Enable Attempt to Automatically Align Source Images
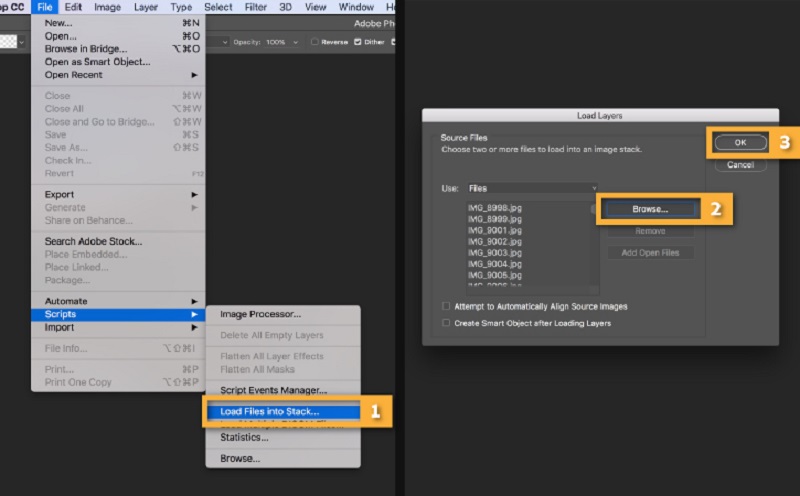The width and height of the screenshot is (800, 496). point(446,306)
